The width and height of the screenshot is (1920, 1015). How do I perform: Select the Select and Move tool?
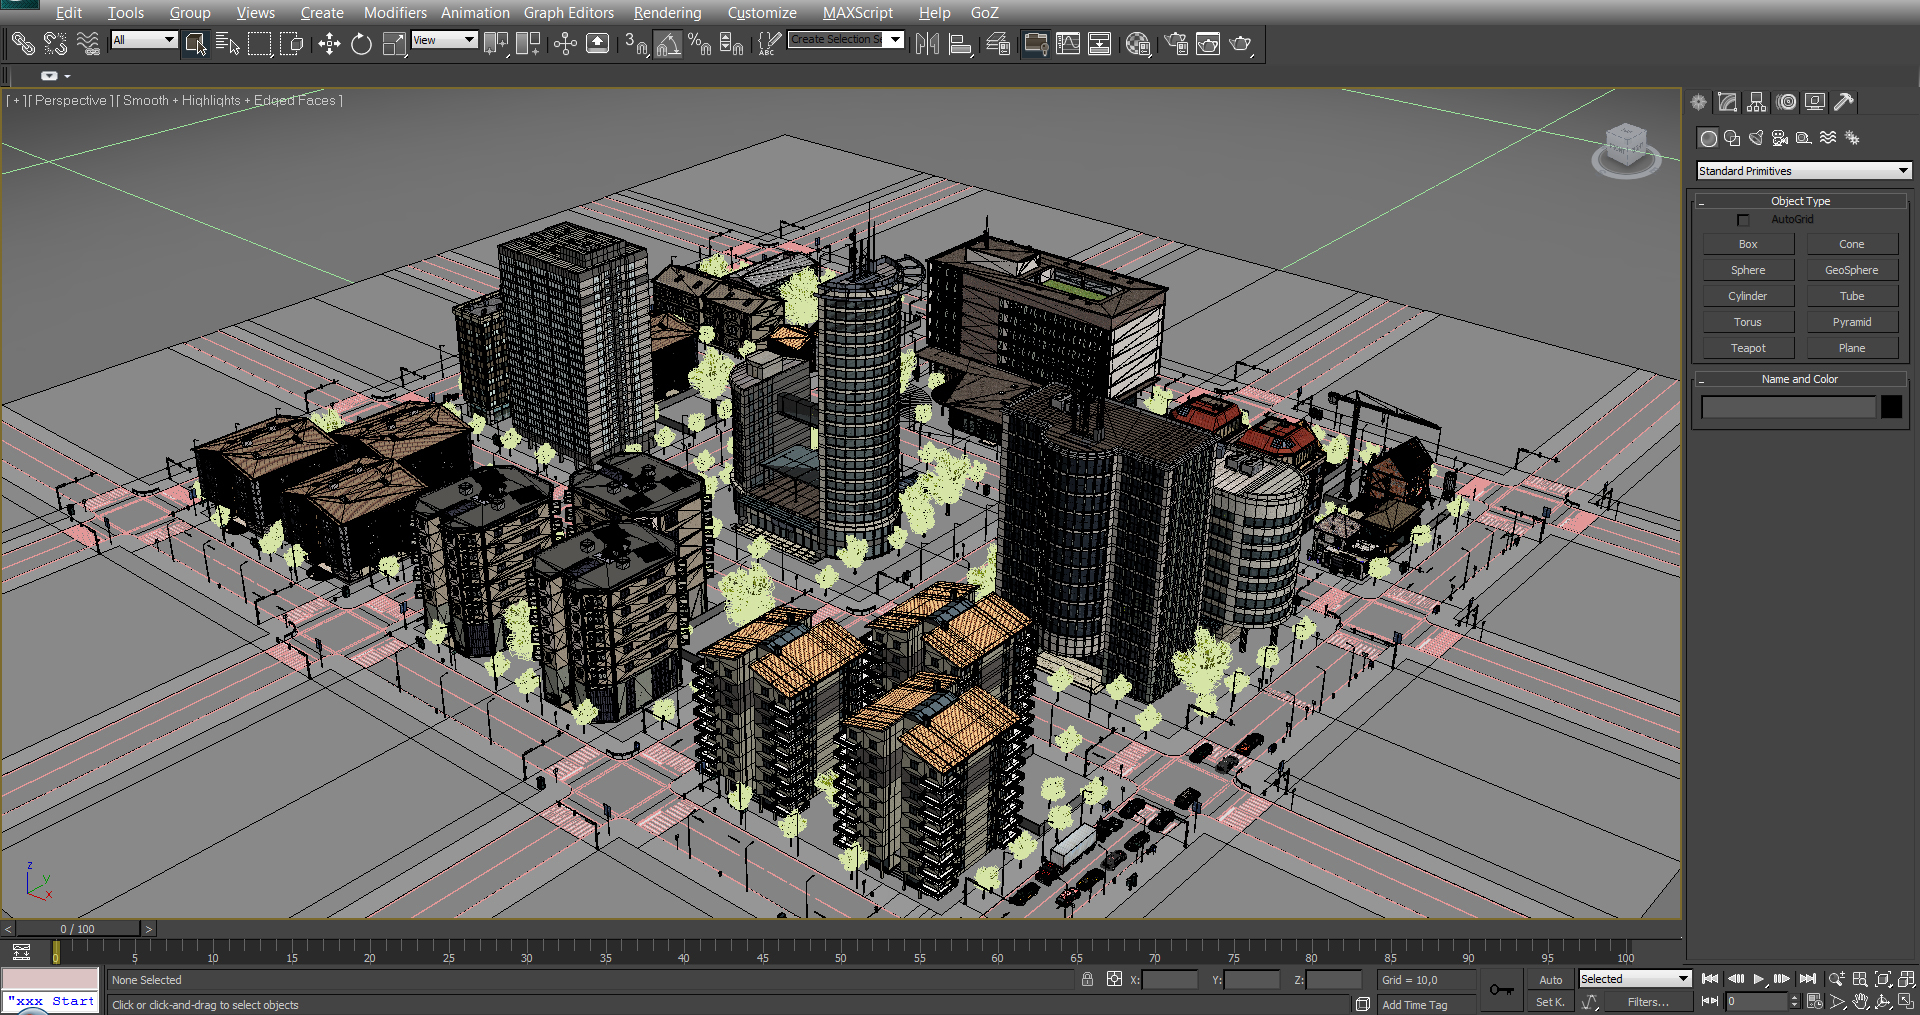pos(330,44)
